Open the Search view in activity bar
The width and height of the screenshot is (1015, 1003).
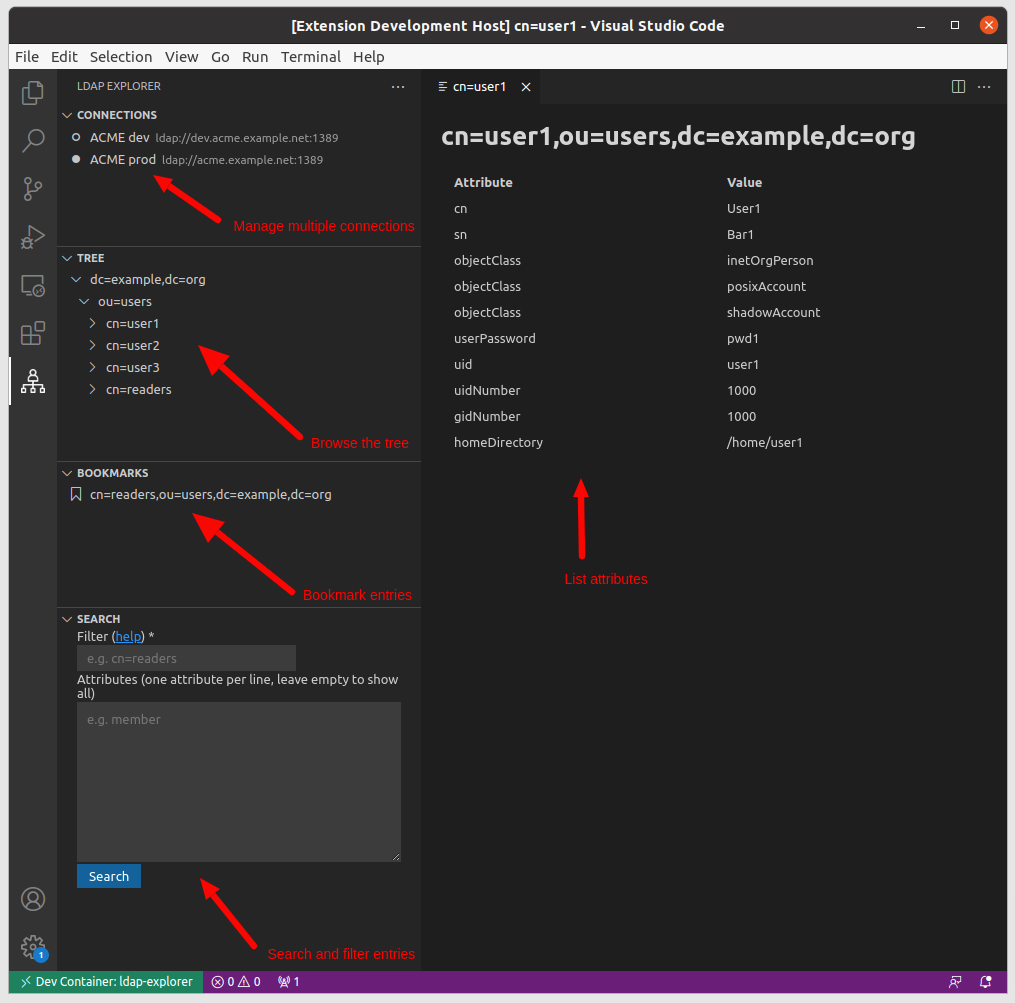pyautogui.click(x=32, y=141)
